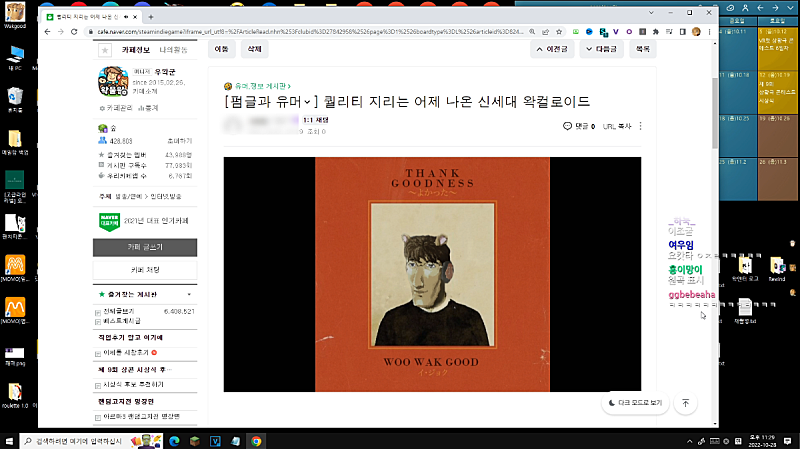Click the 이동 button above post

pyautogui.click(x=221, y=49)
